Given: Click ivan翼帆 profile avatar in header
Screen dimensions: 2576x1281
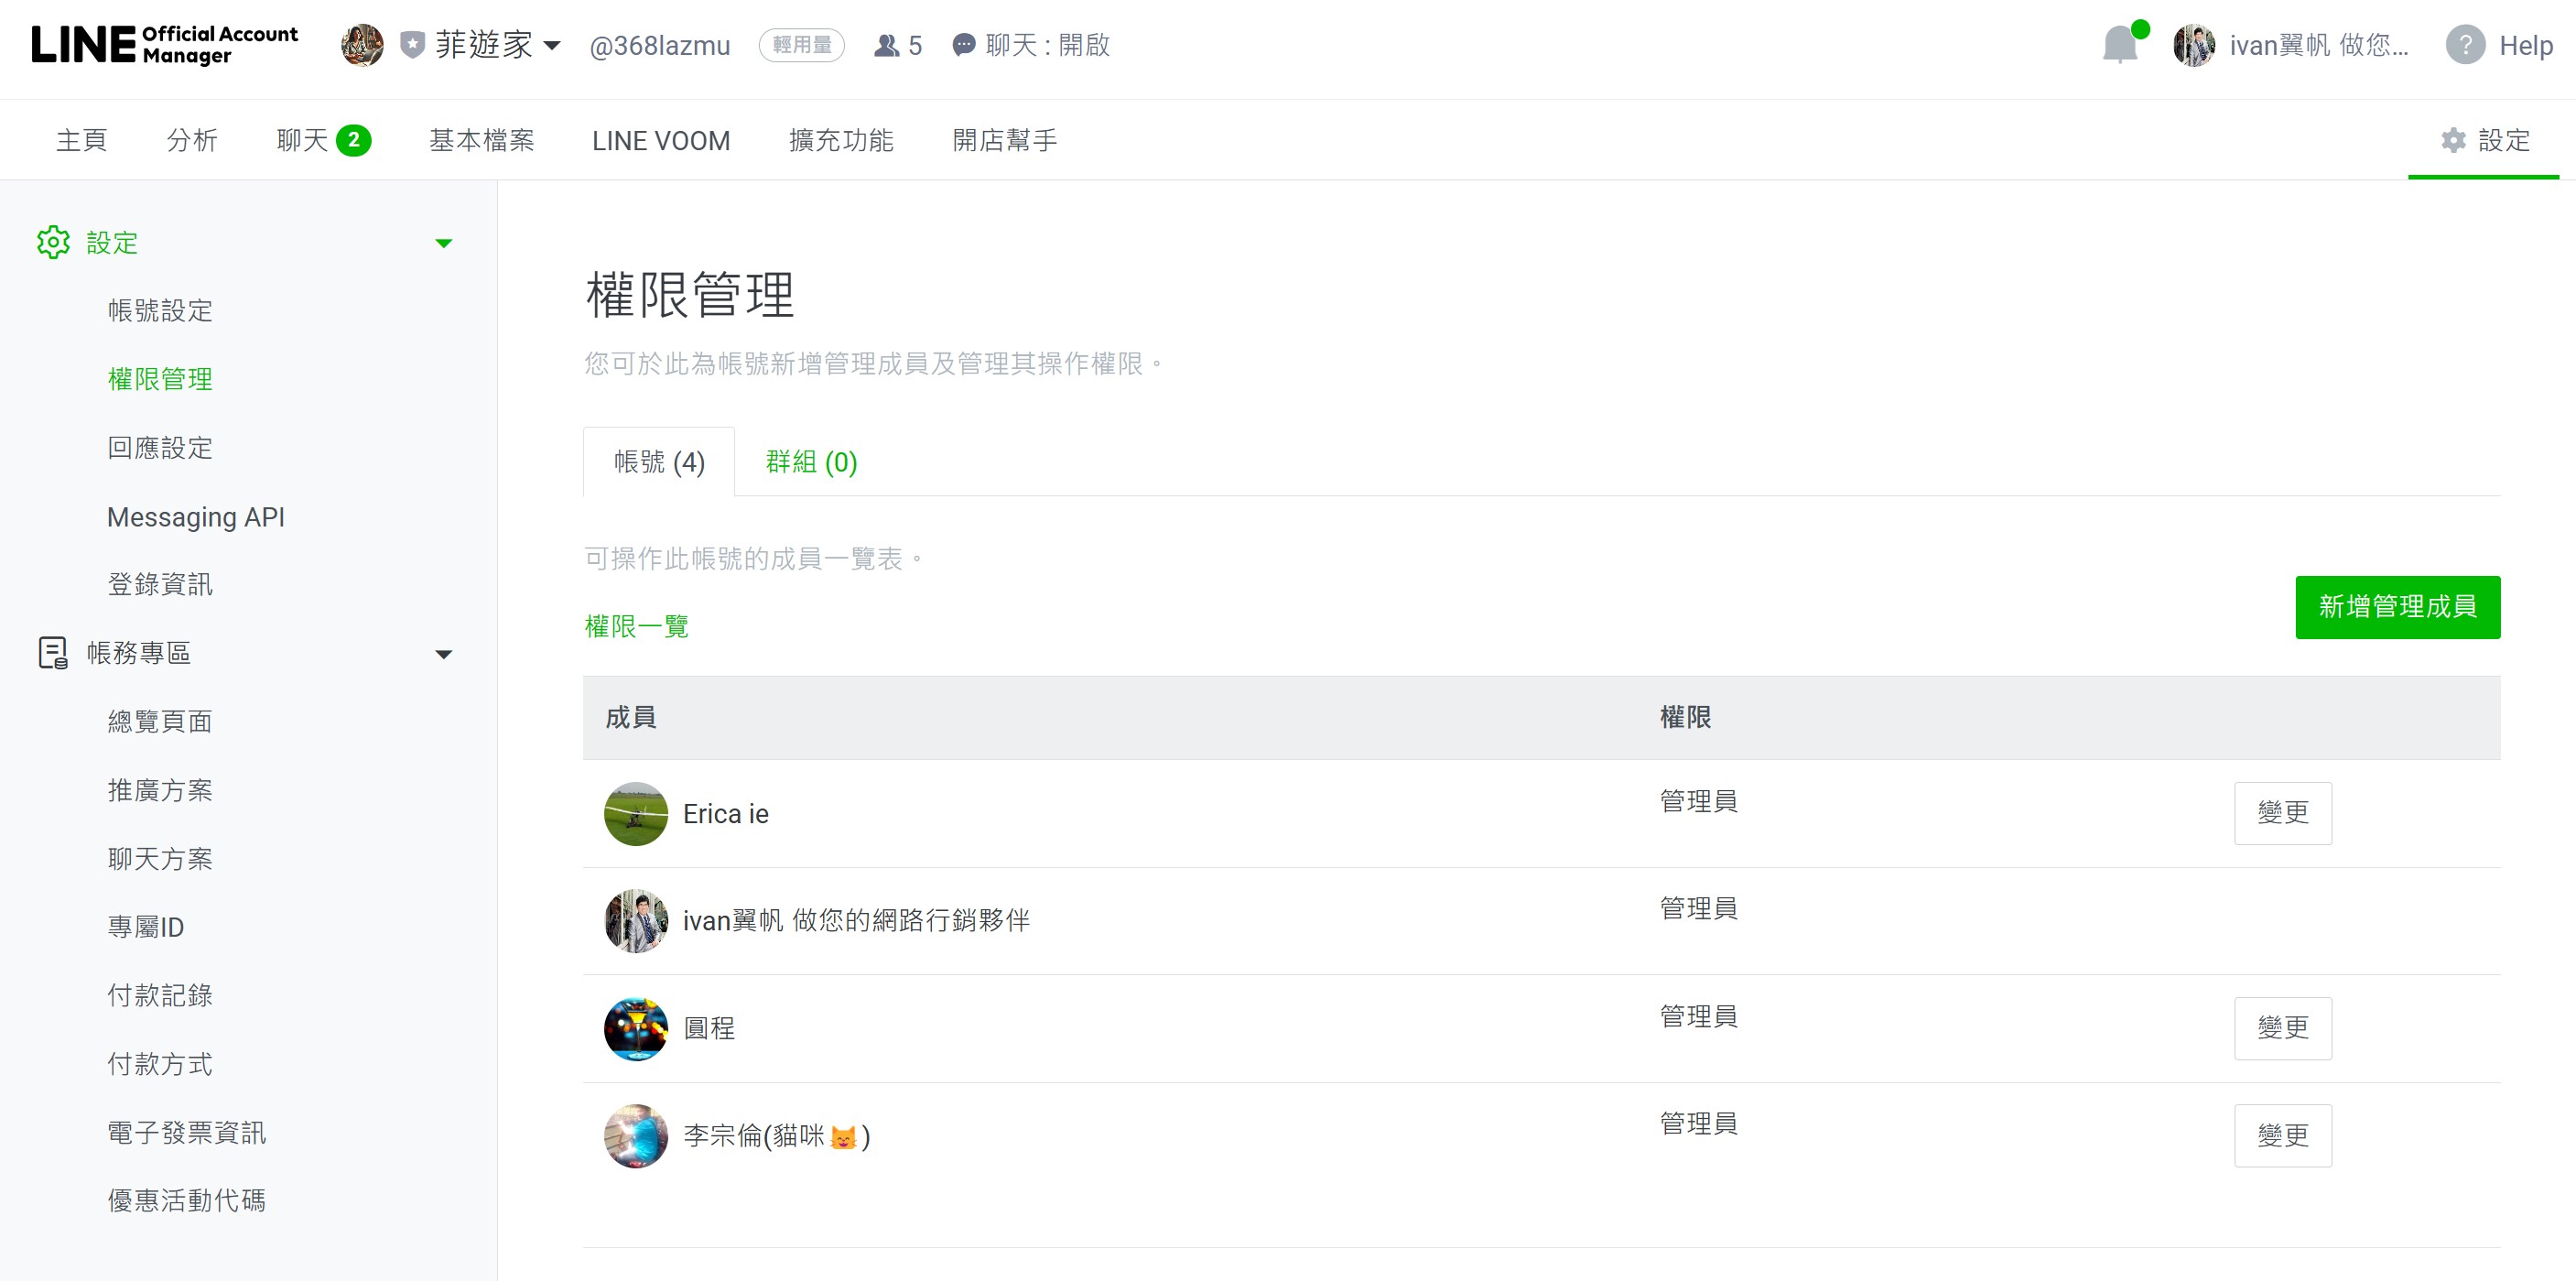Looking at the screenshot, I should pyautogui.click(x=2194, y=45).
